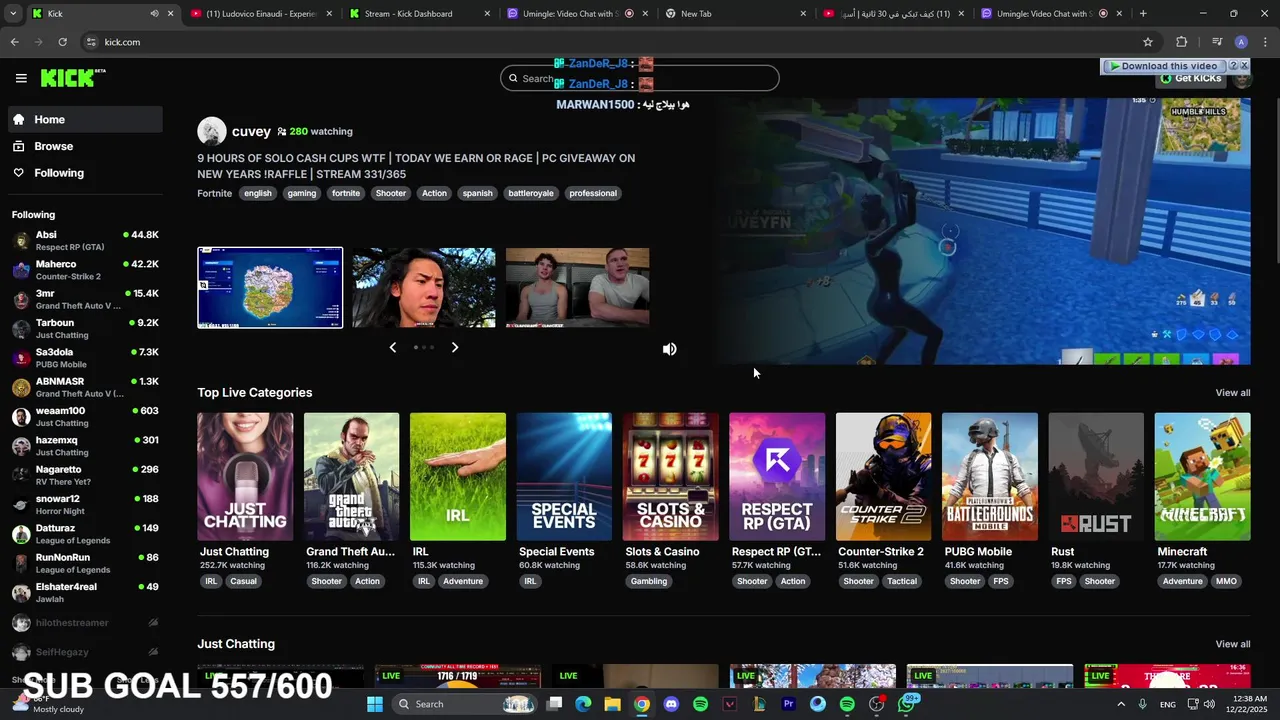1280x720 pixels.
Task: Open the Fortnite category link under stream title
Action: (x=214, y=193)
